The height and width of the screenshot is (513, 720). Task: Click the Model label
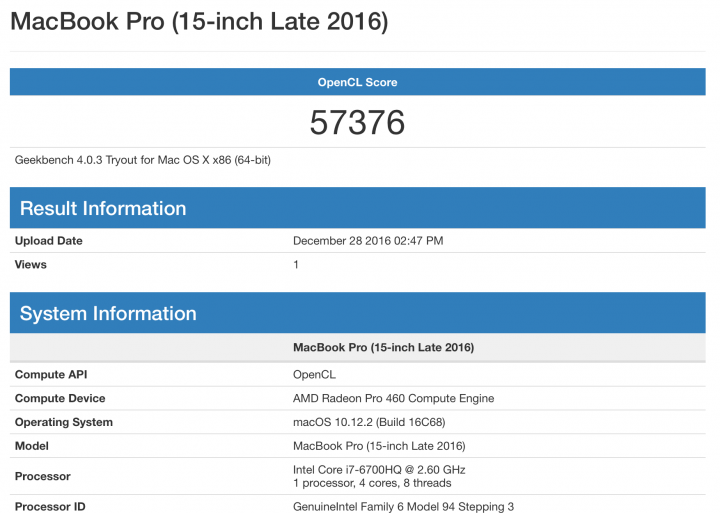[32, 446]
